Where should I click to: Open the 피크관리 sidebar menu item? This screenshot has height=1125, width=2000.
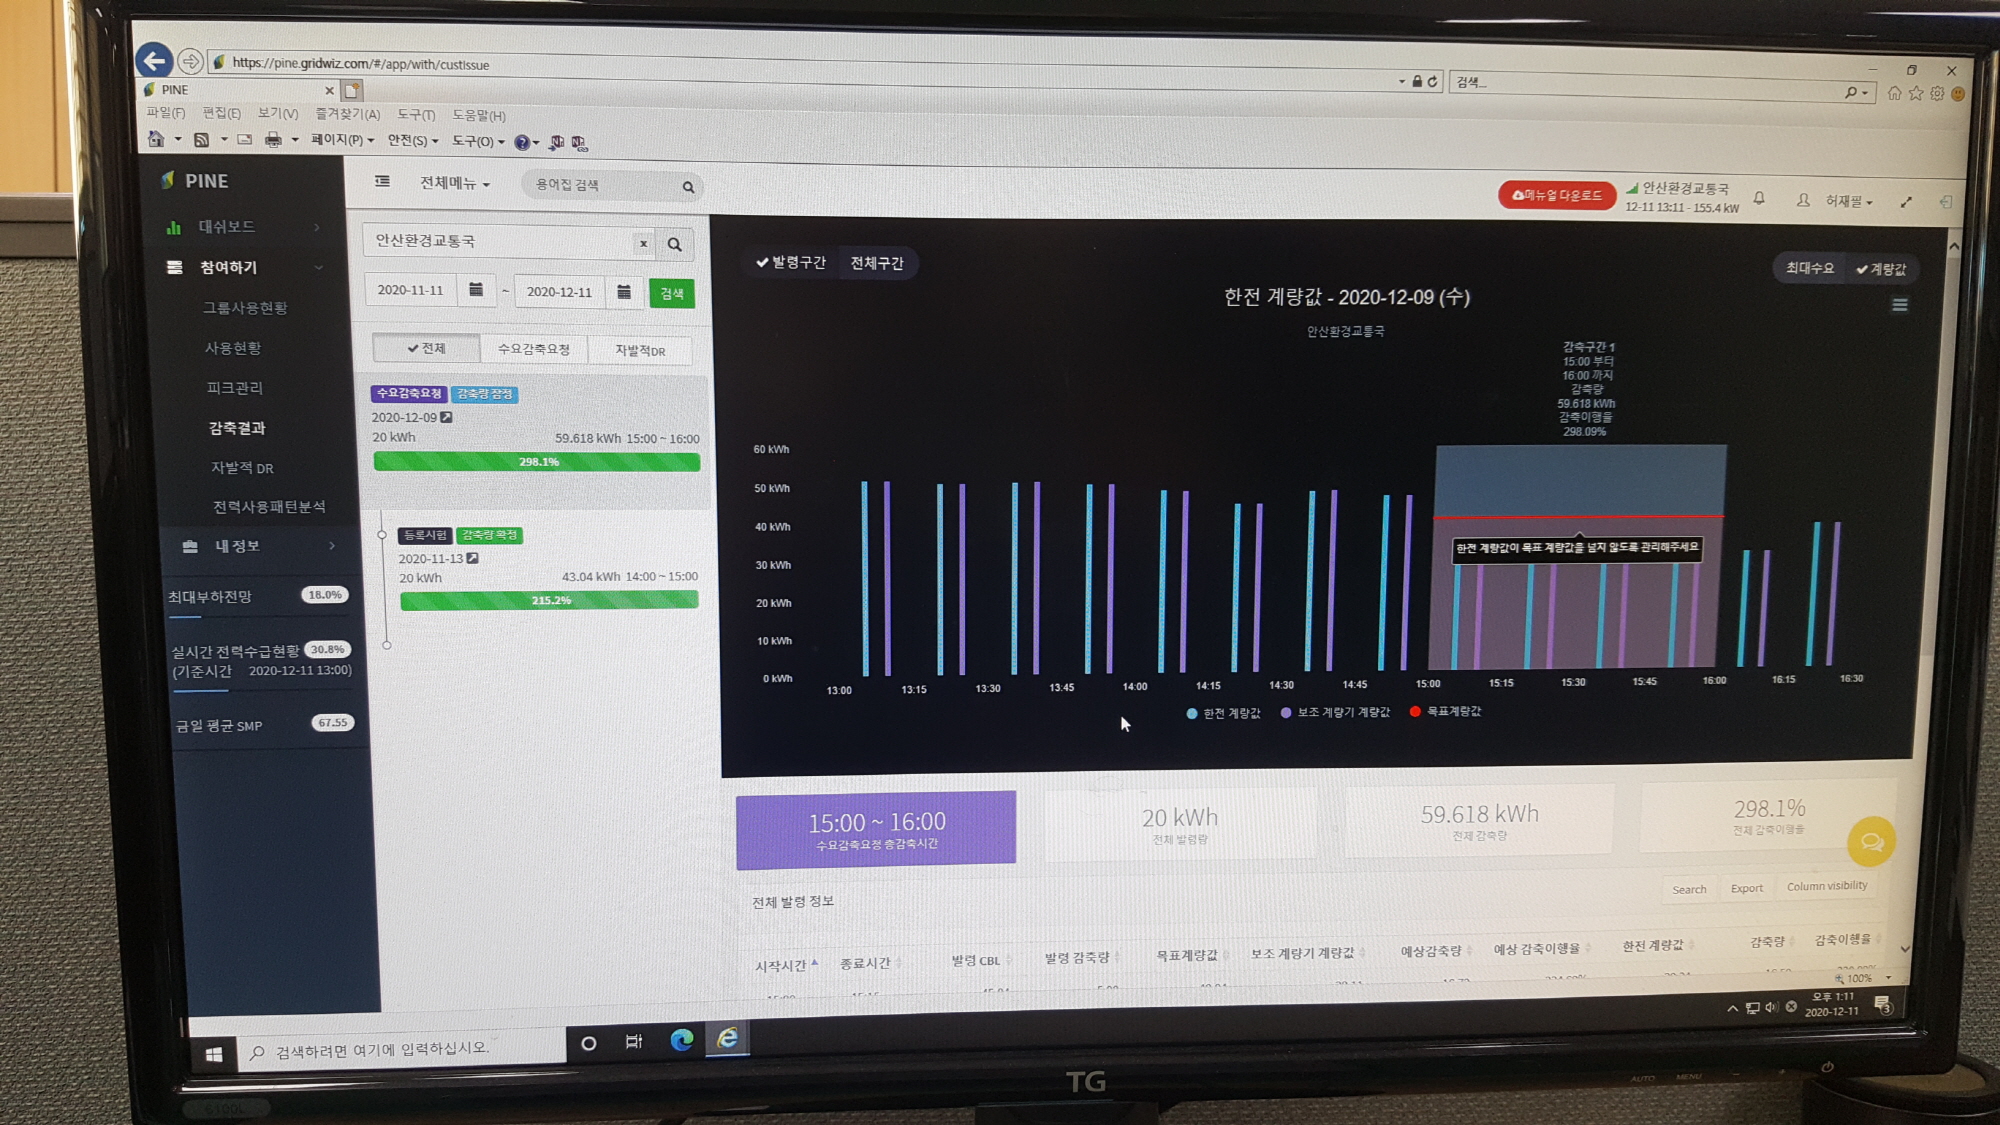pyautogui.click(x=235, y=388)
